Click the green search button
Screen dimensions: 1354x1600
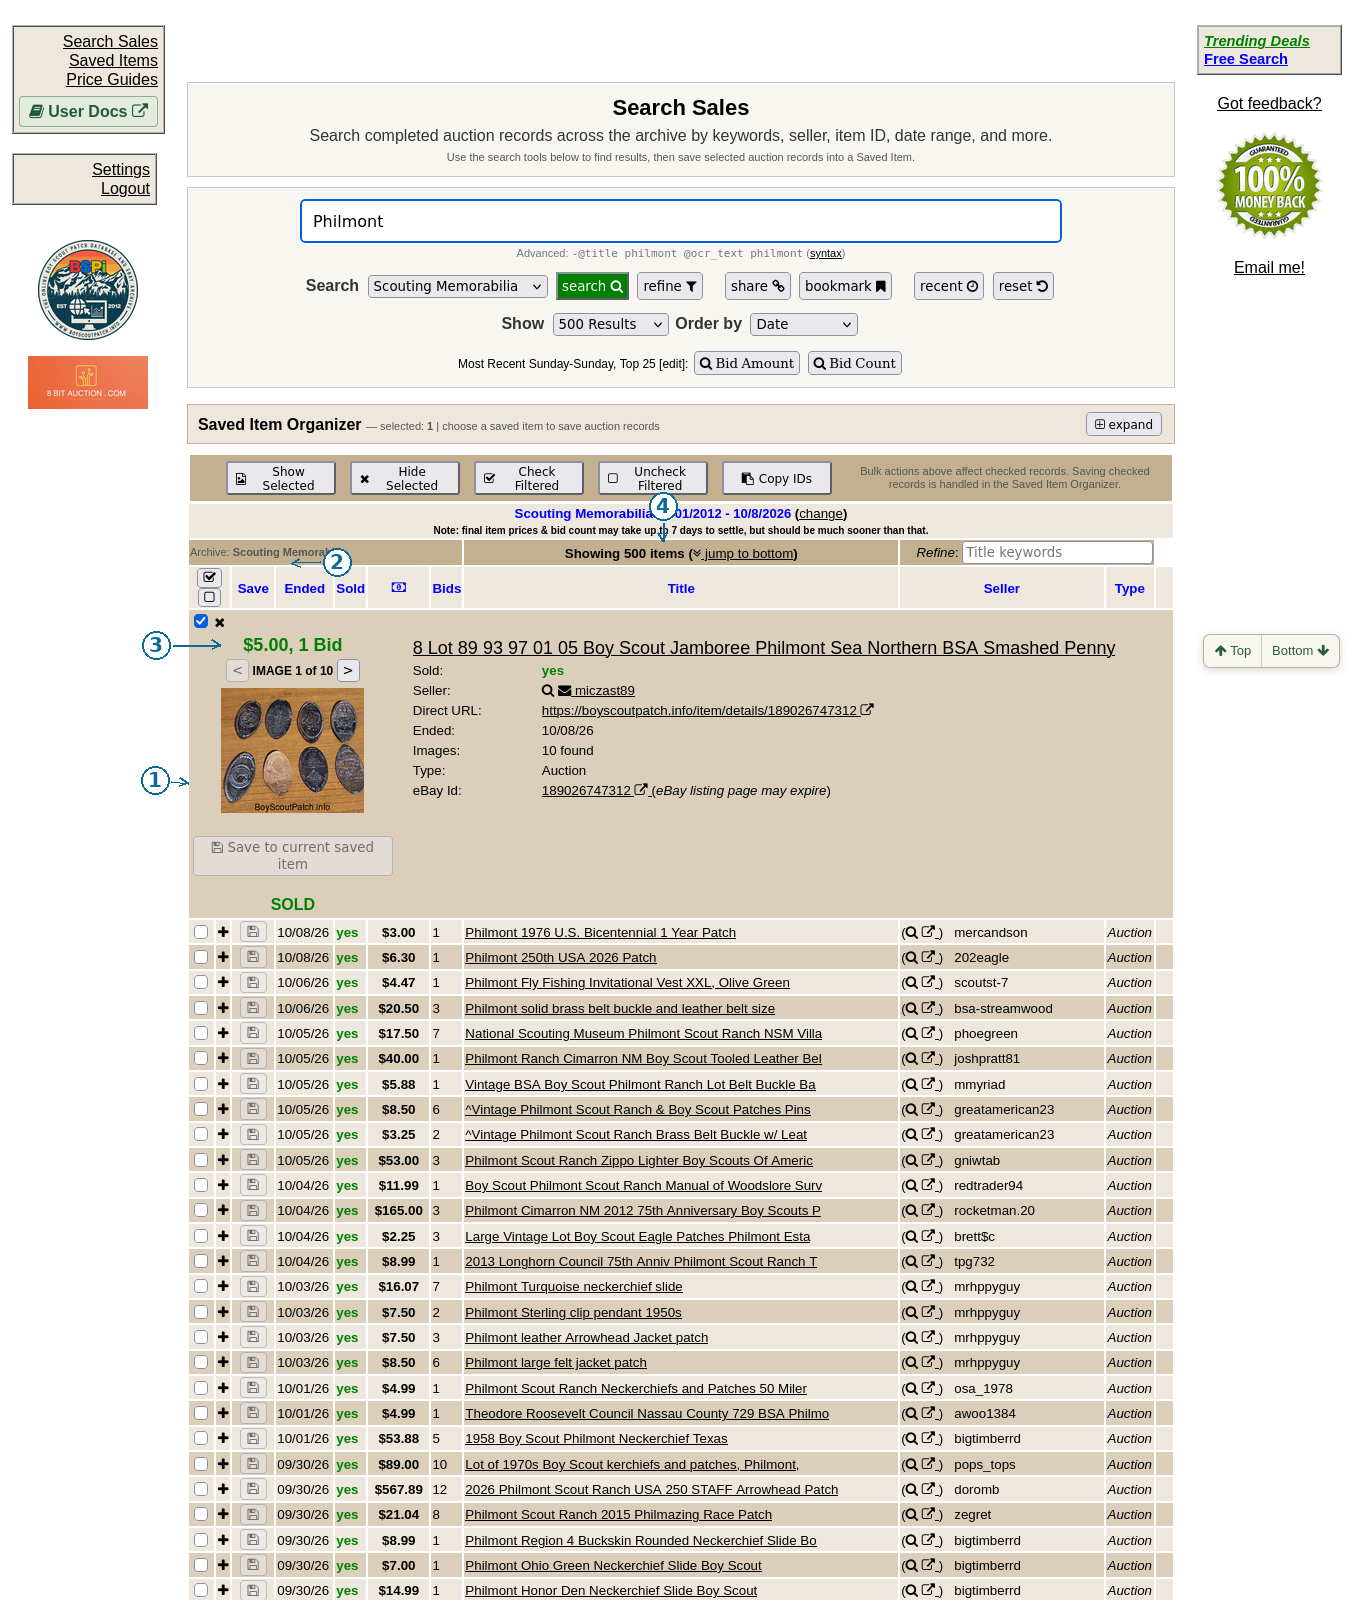click(593, 286)
